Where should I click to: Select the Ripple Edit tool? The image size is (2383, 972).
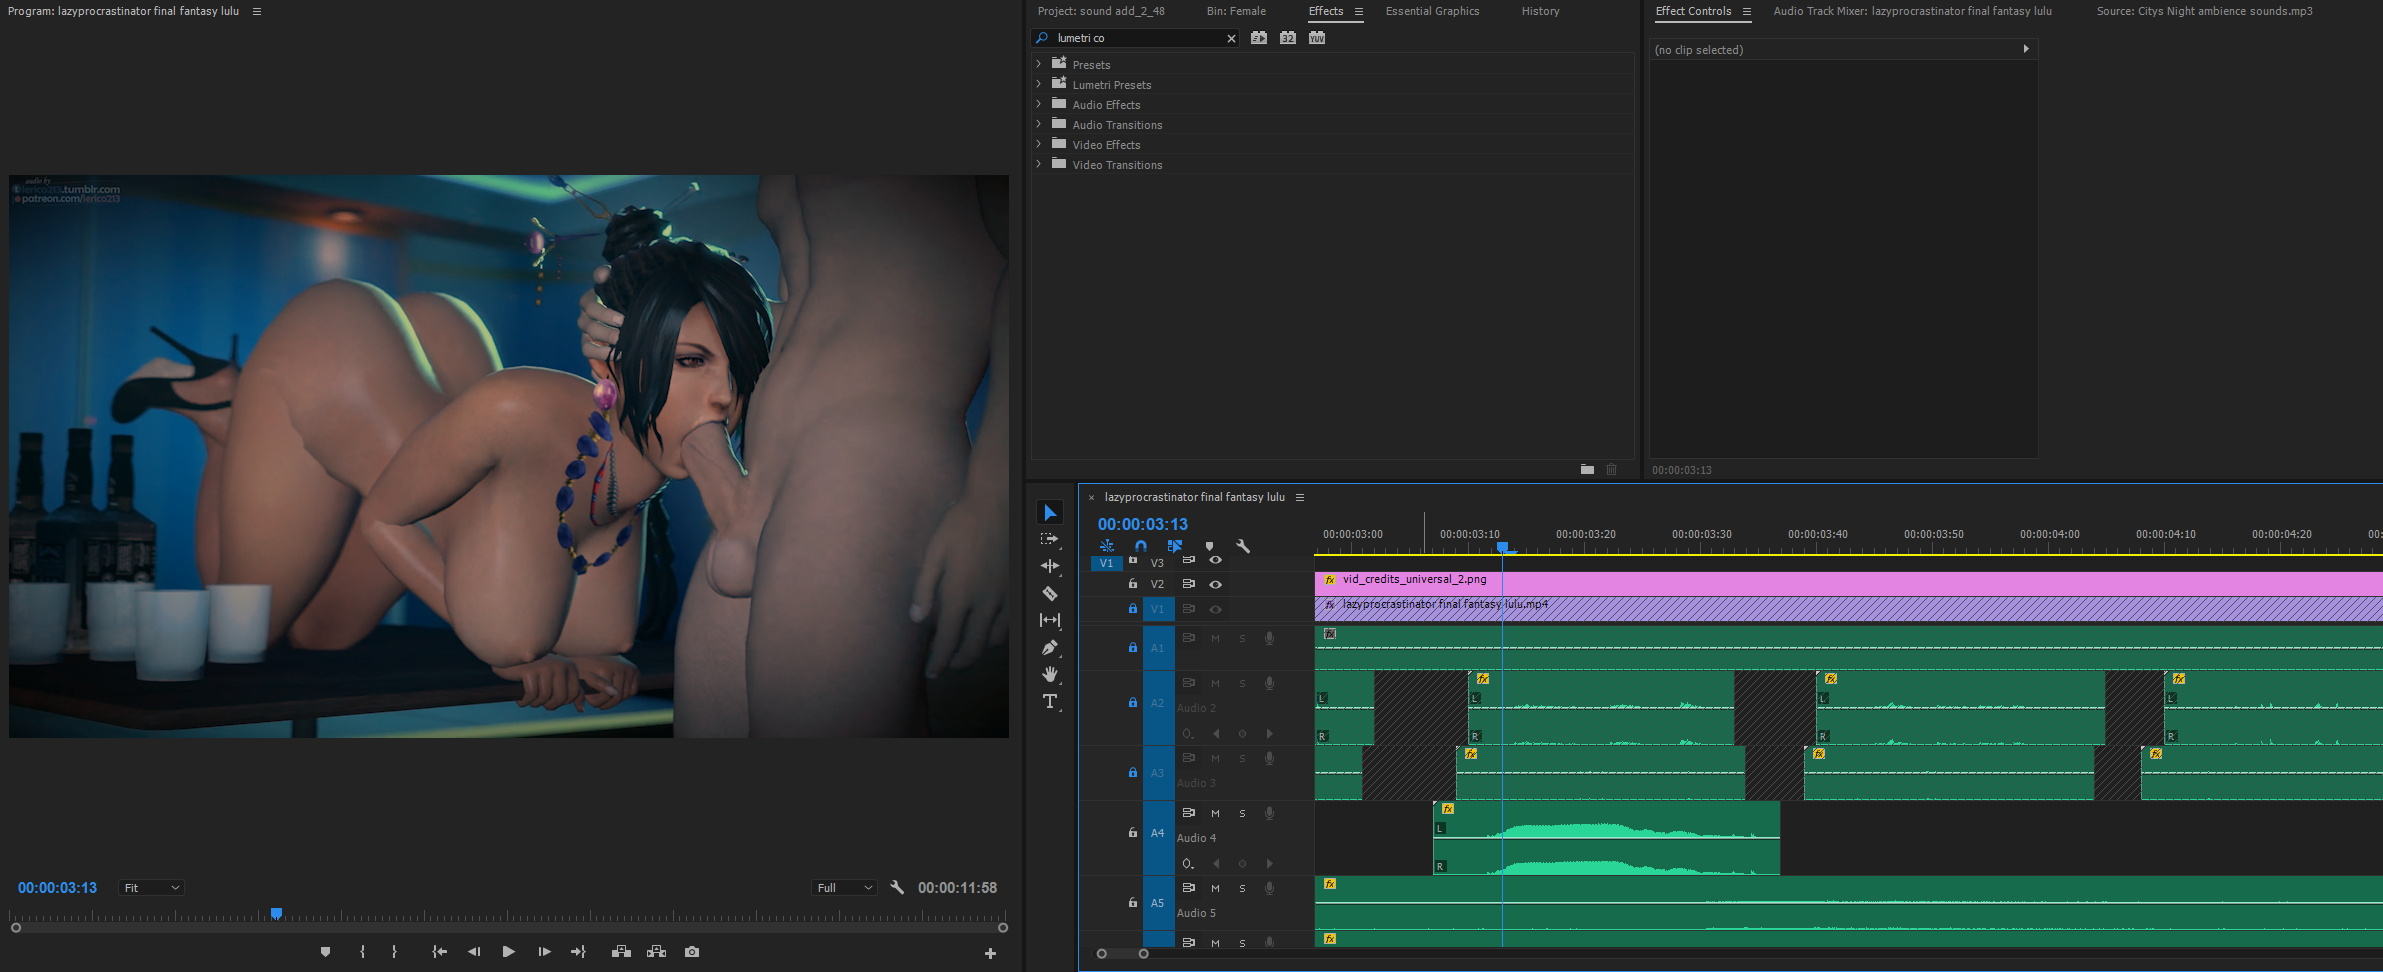point(1049,566)
